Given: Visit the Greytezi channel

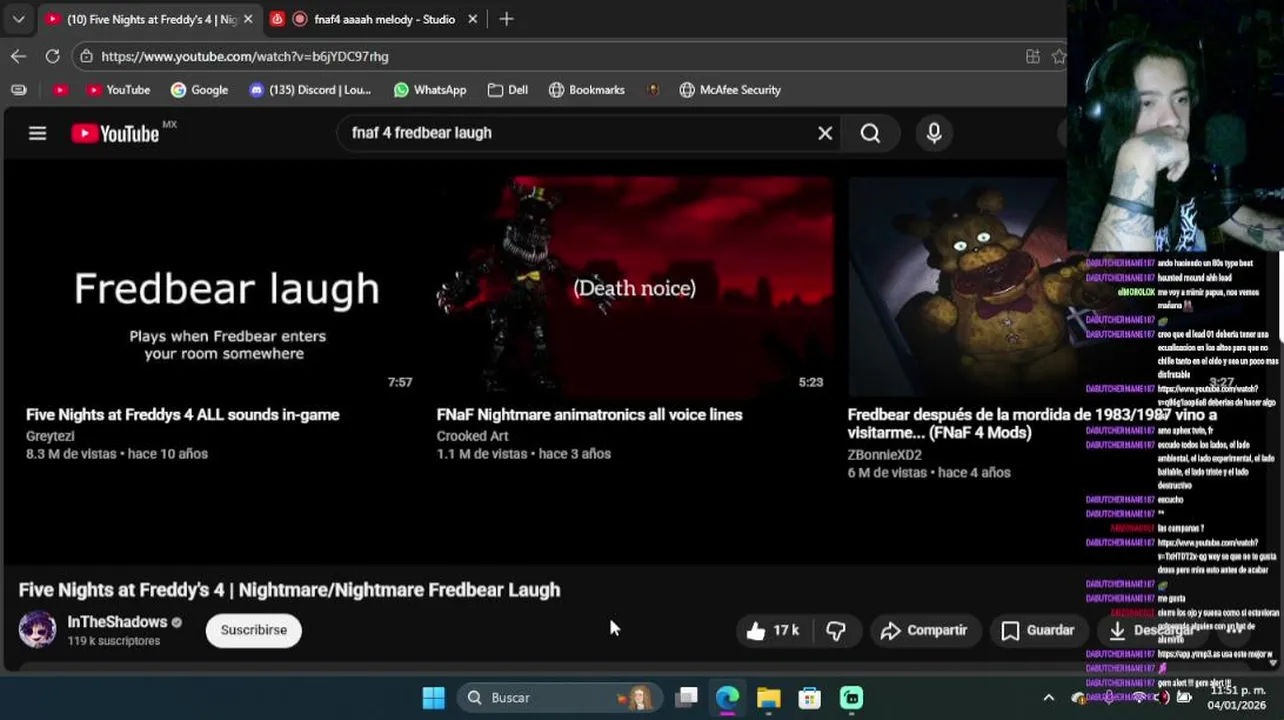Looking at the screenshot, I should tap(50, 436).
